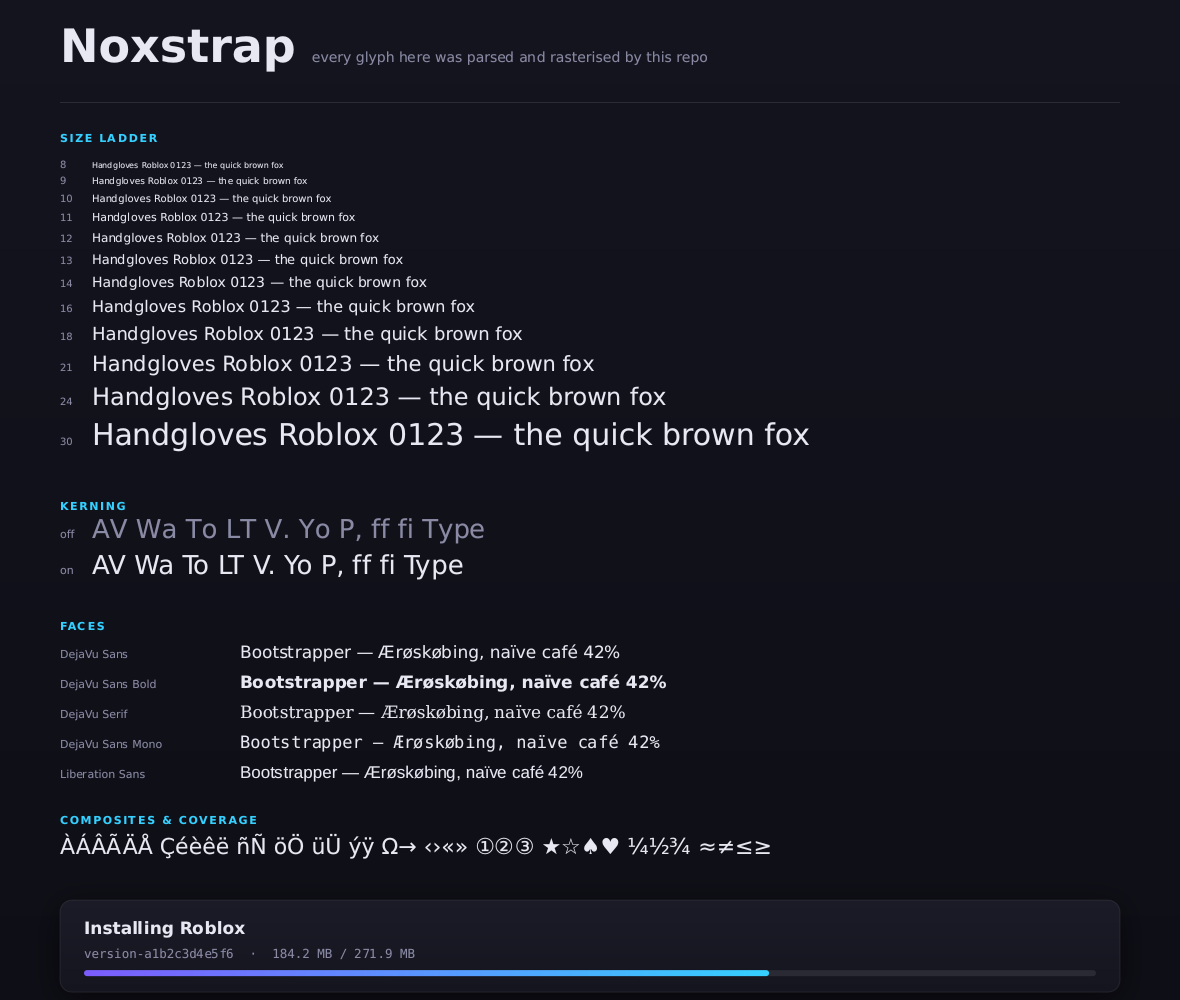Click the "DejaVu Serif" face label
Image resolution: width=1180 pixels, height=1000 pixels.
pyautogui.click(x=94, y=715)
